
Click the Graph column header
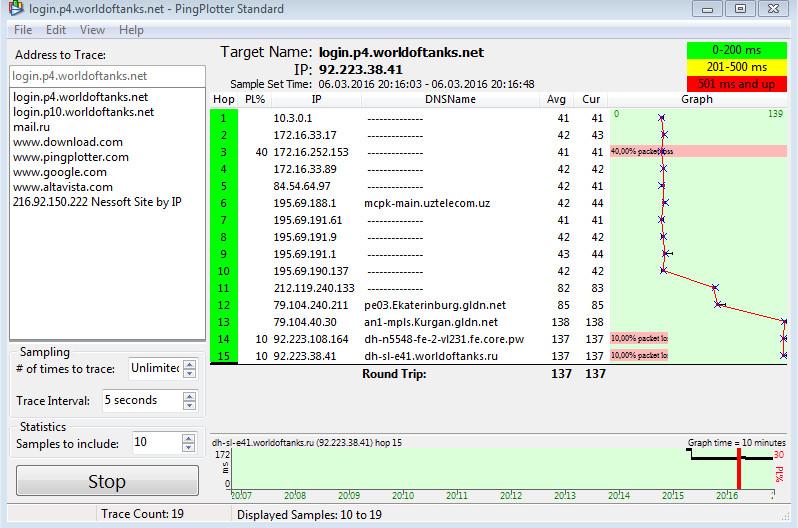697,99
